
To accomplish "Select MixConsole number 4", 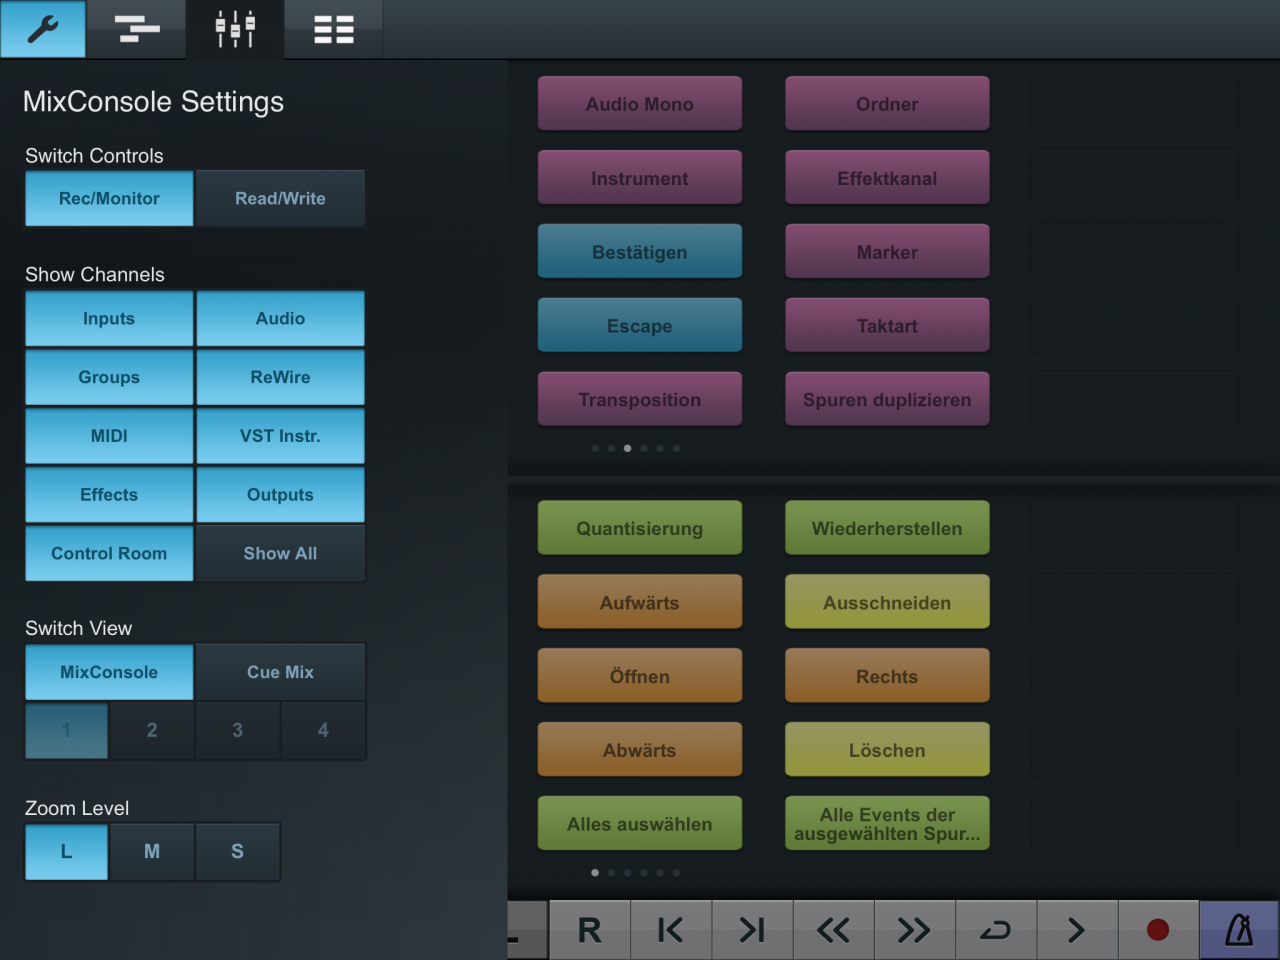I will click(x=323, y=730).
